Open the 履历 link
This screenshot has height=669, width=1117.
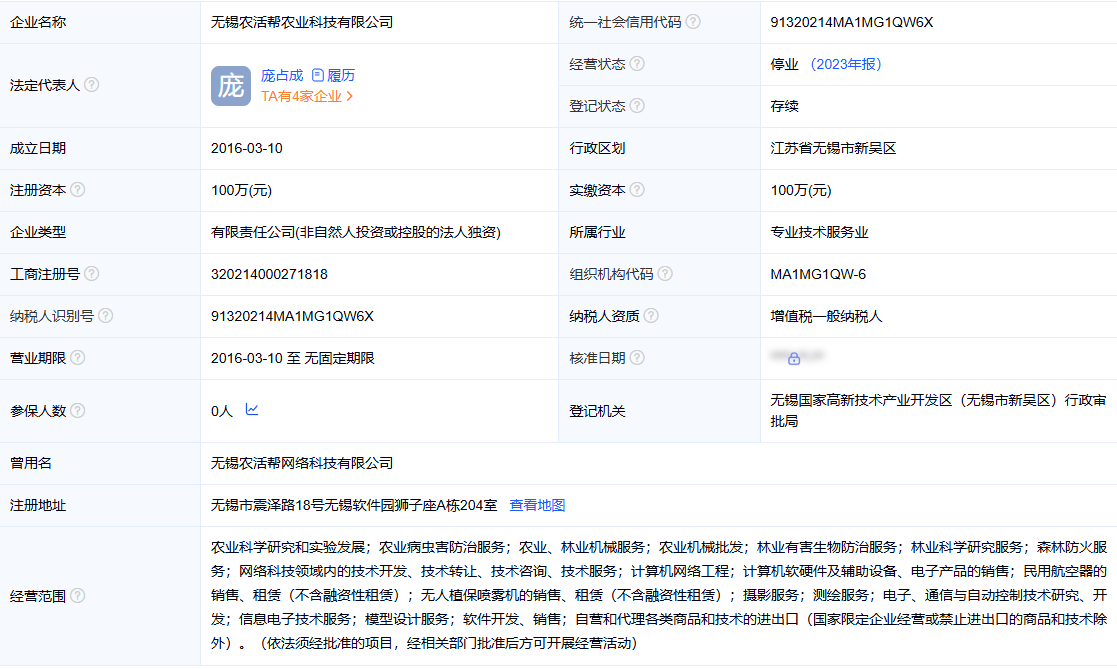tap(341, 76)
